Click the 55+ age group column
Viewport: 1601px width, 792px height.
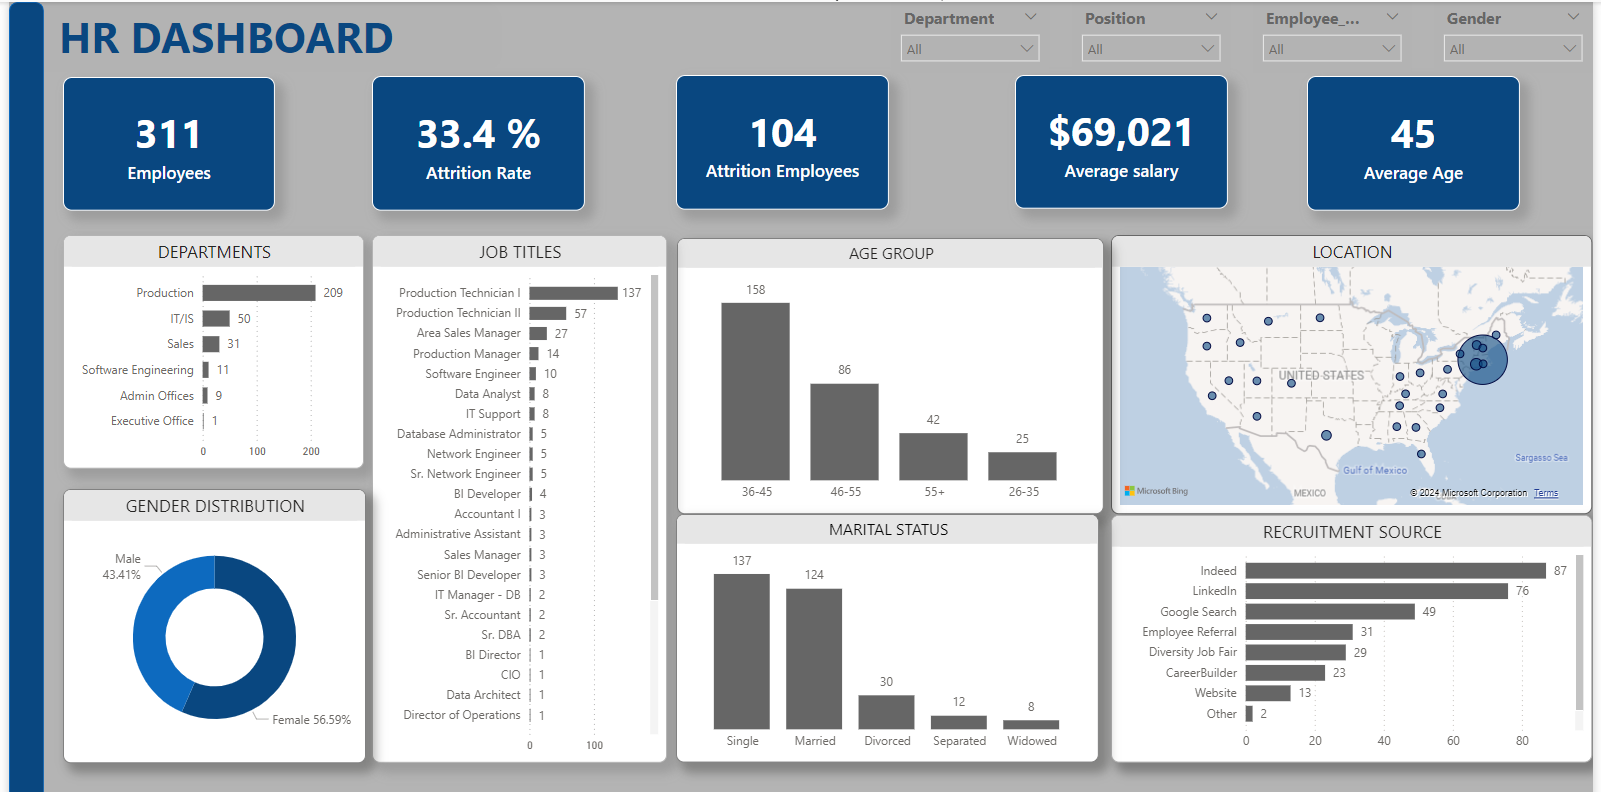click(933, 456)
